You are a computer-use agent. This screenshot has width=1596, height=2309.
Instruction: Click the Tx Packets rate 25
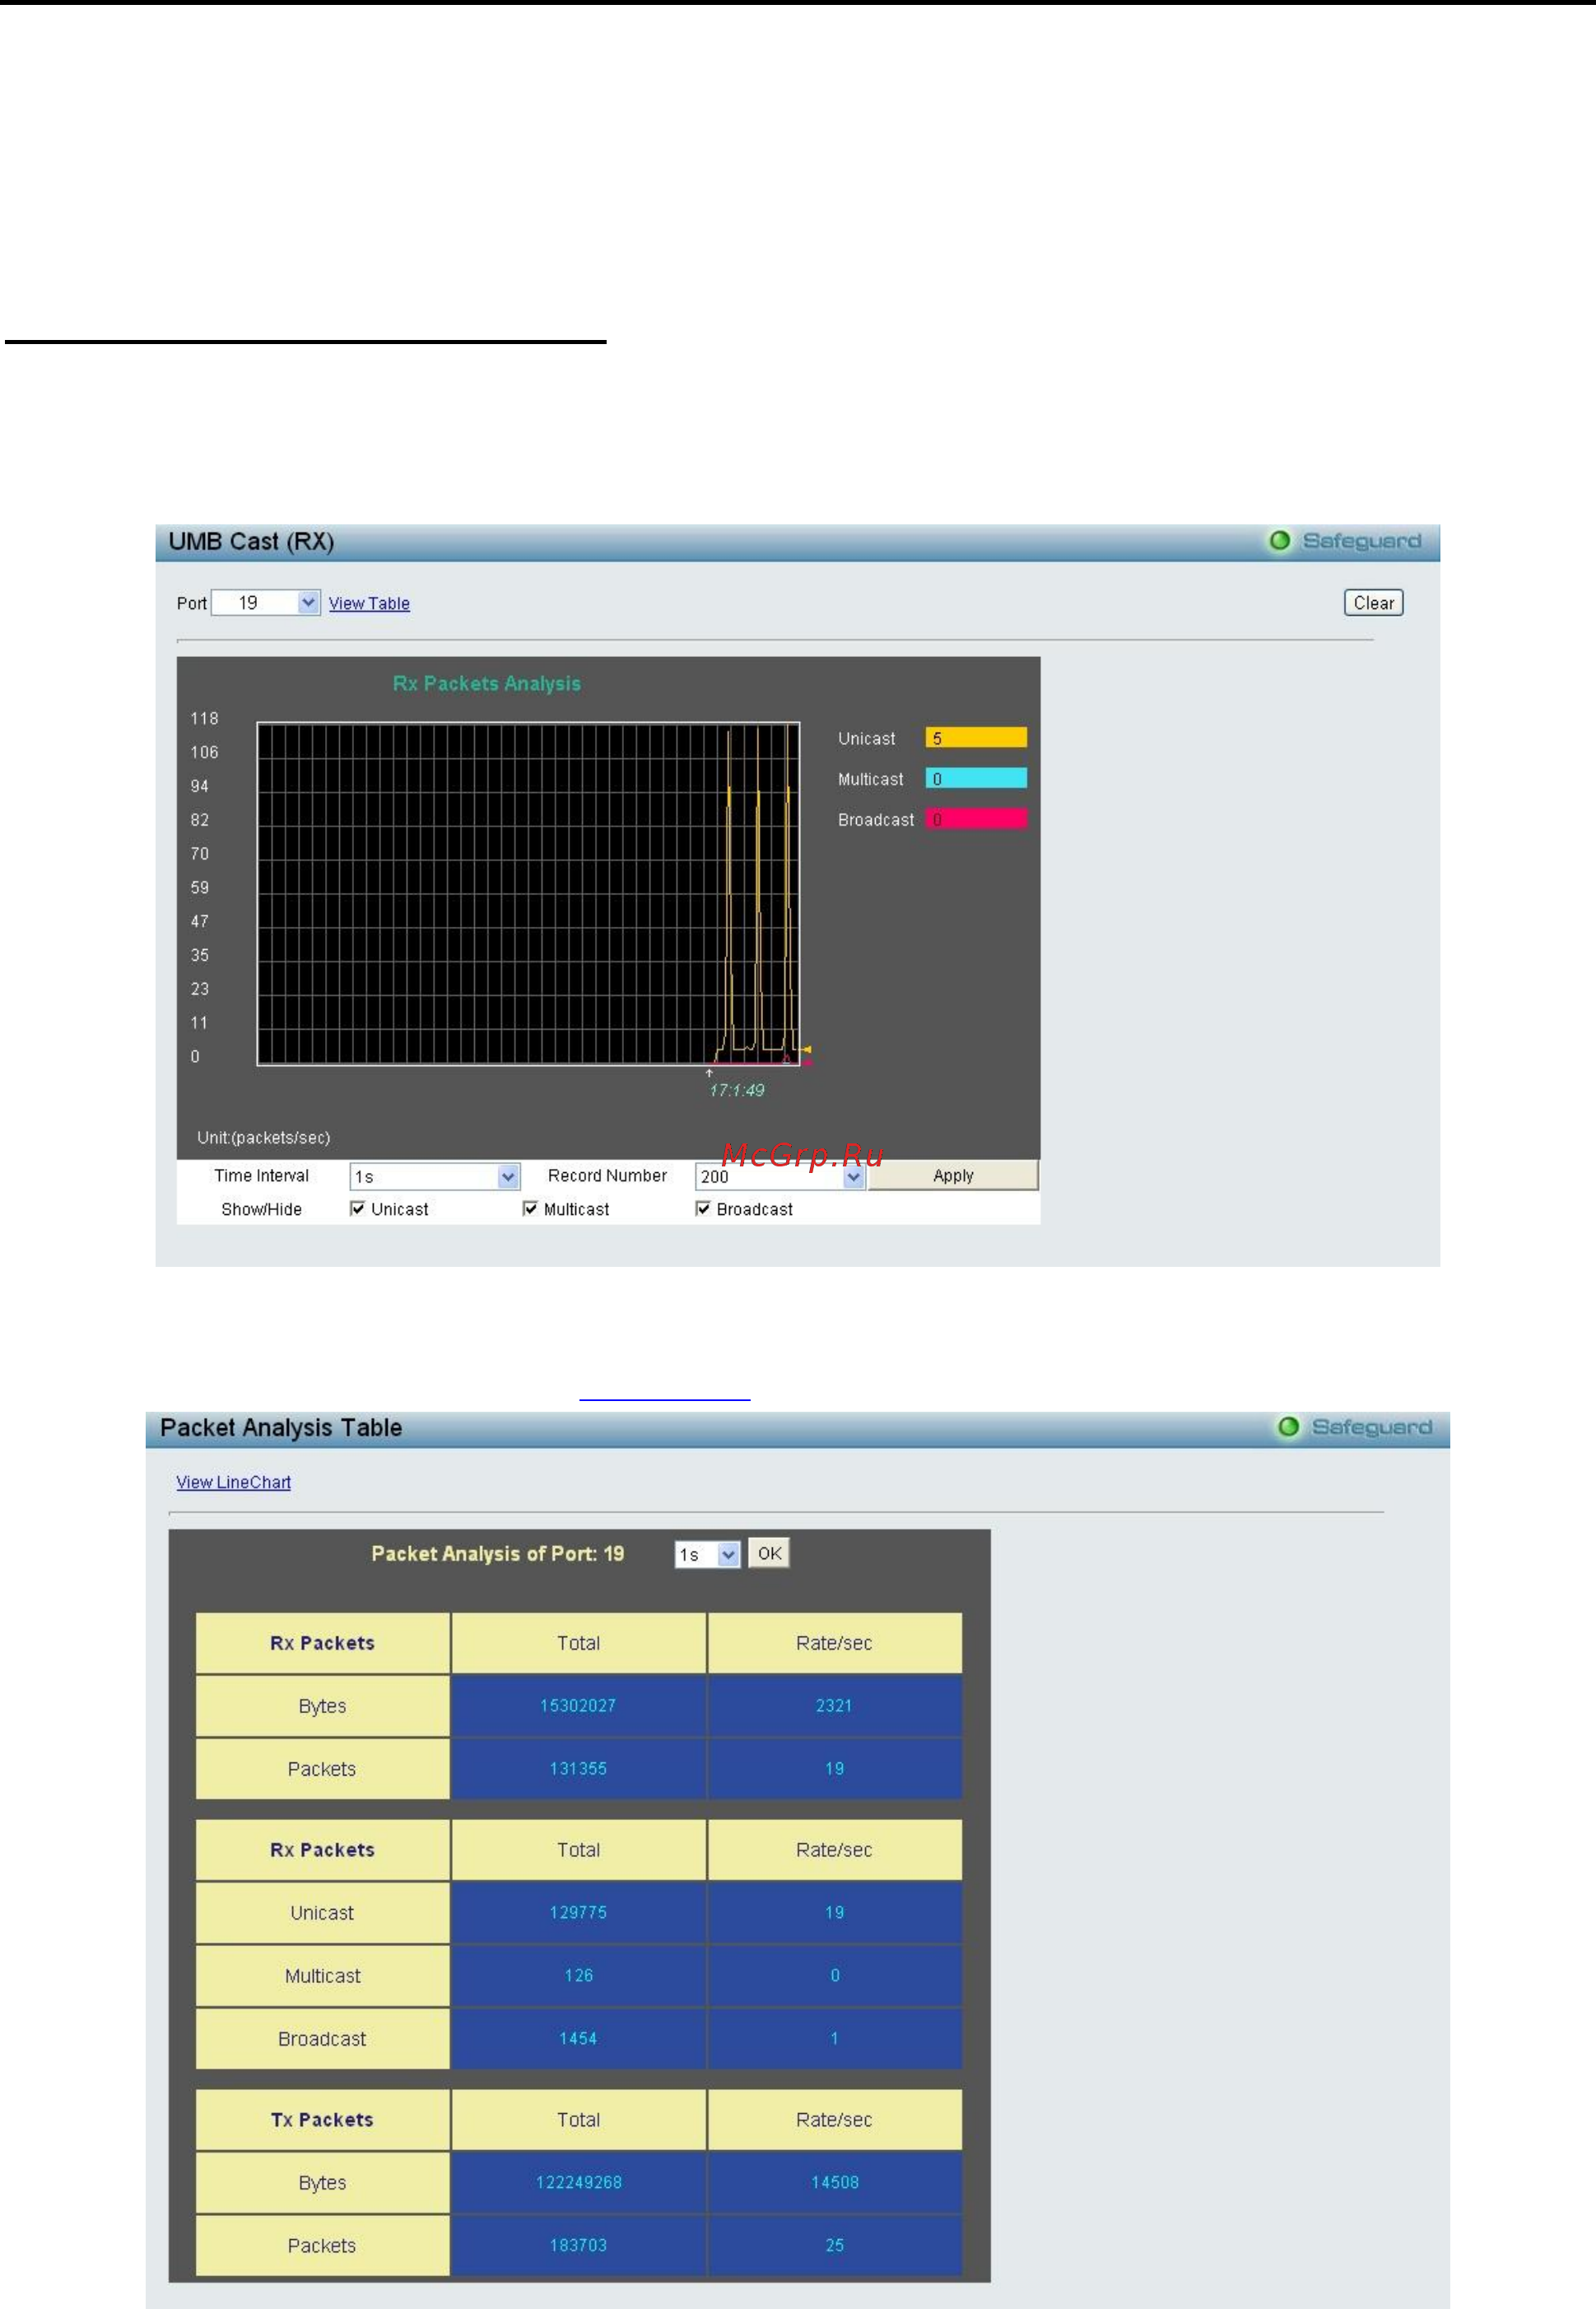834,2245
